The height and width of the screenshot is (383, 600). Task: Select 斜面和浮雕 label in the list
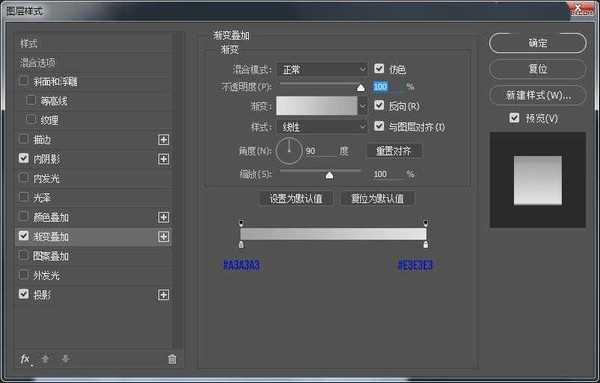(55, 82)
